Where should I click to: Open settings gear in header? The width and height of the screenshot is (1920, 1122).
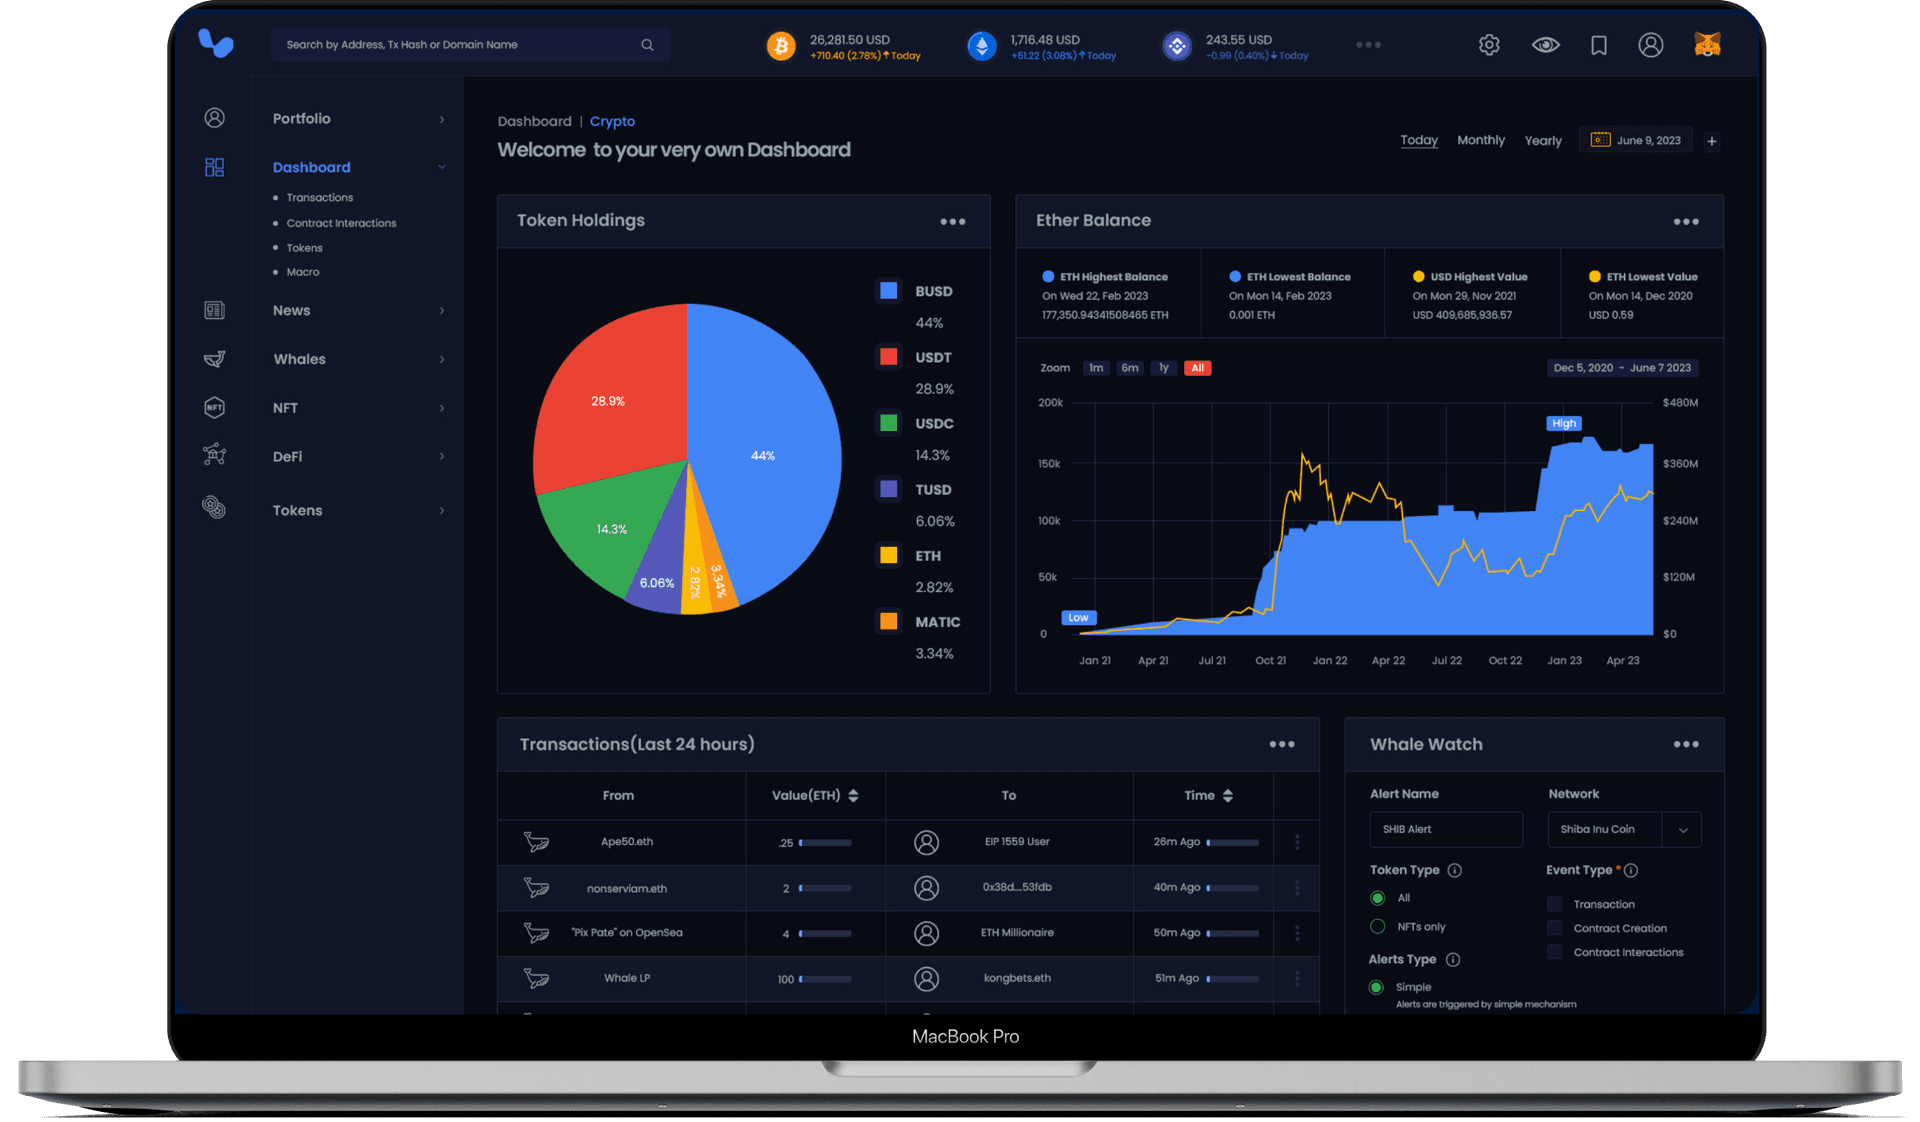(1489, 45)
